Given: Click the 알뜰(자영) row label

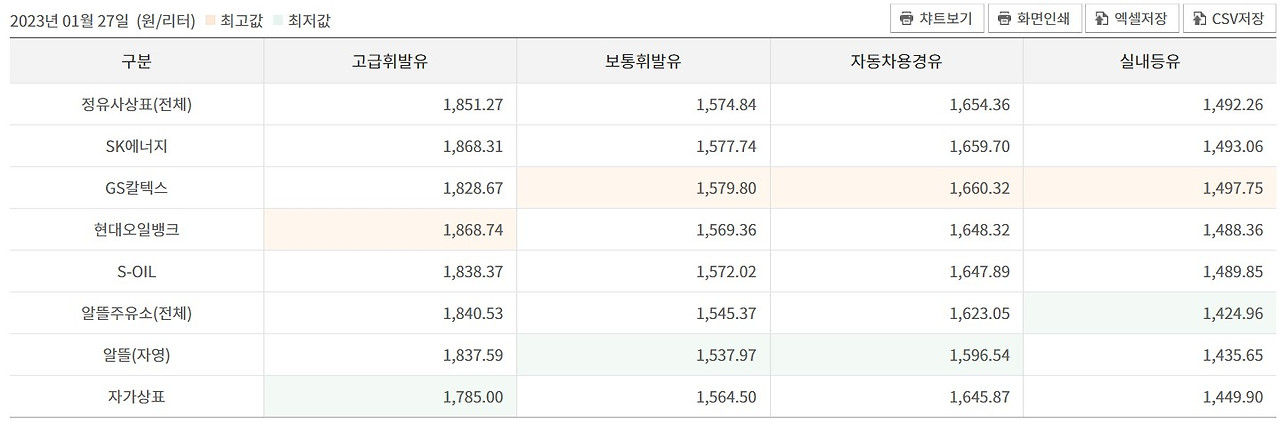Looking at the screenshot, I should pyautogui.click(x=137, y=355).
